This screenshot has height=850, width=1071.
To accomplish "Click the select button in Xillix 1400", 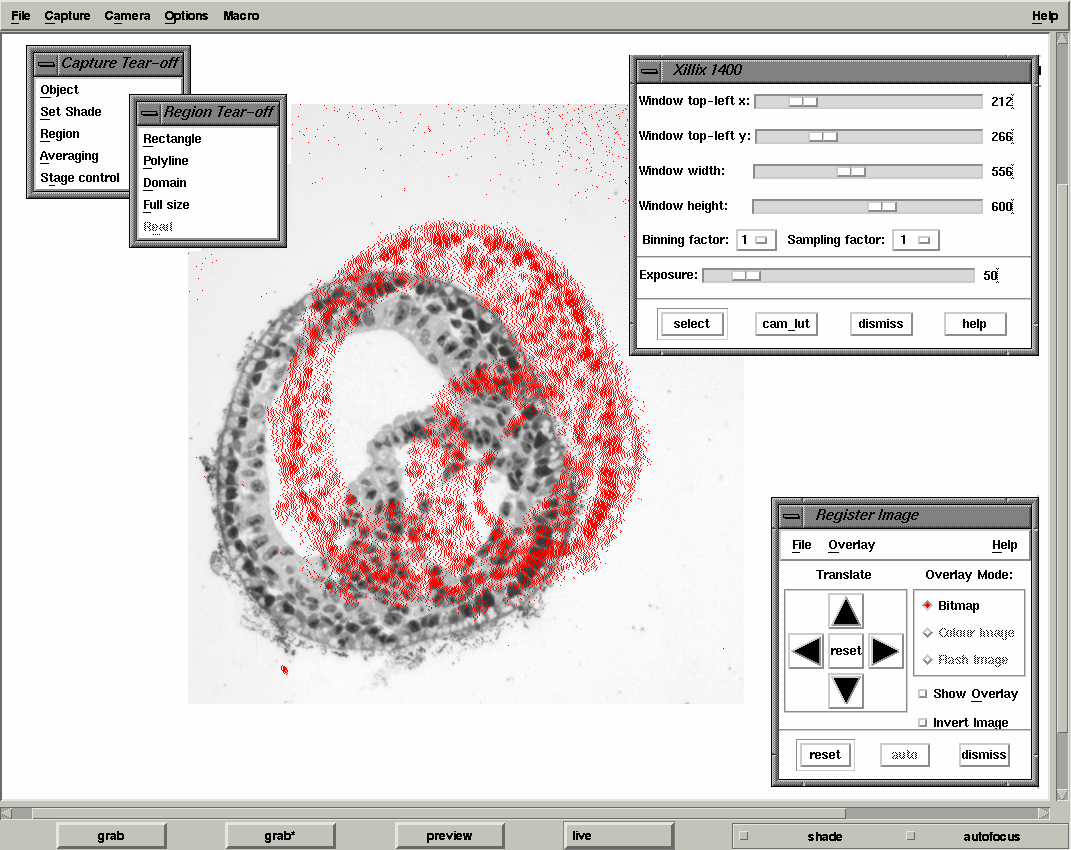I will (692, 324).
